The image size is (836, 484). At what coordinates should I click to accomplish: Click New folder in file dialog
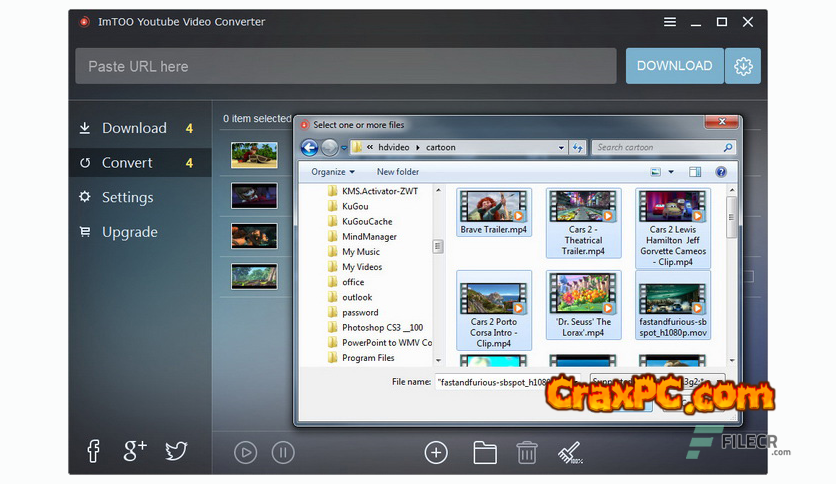(398, 172)
